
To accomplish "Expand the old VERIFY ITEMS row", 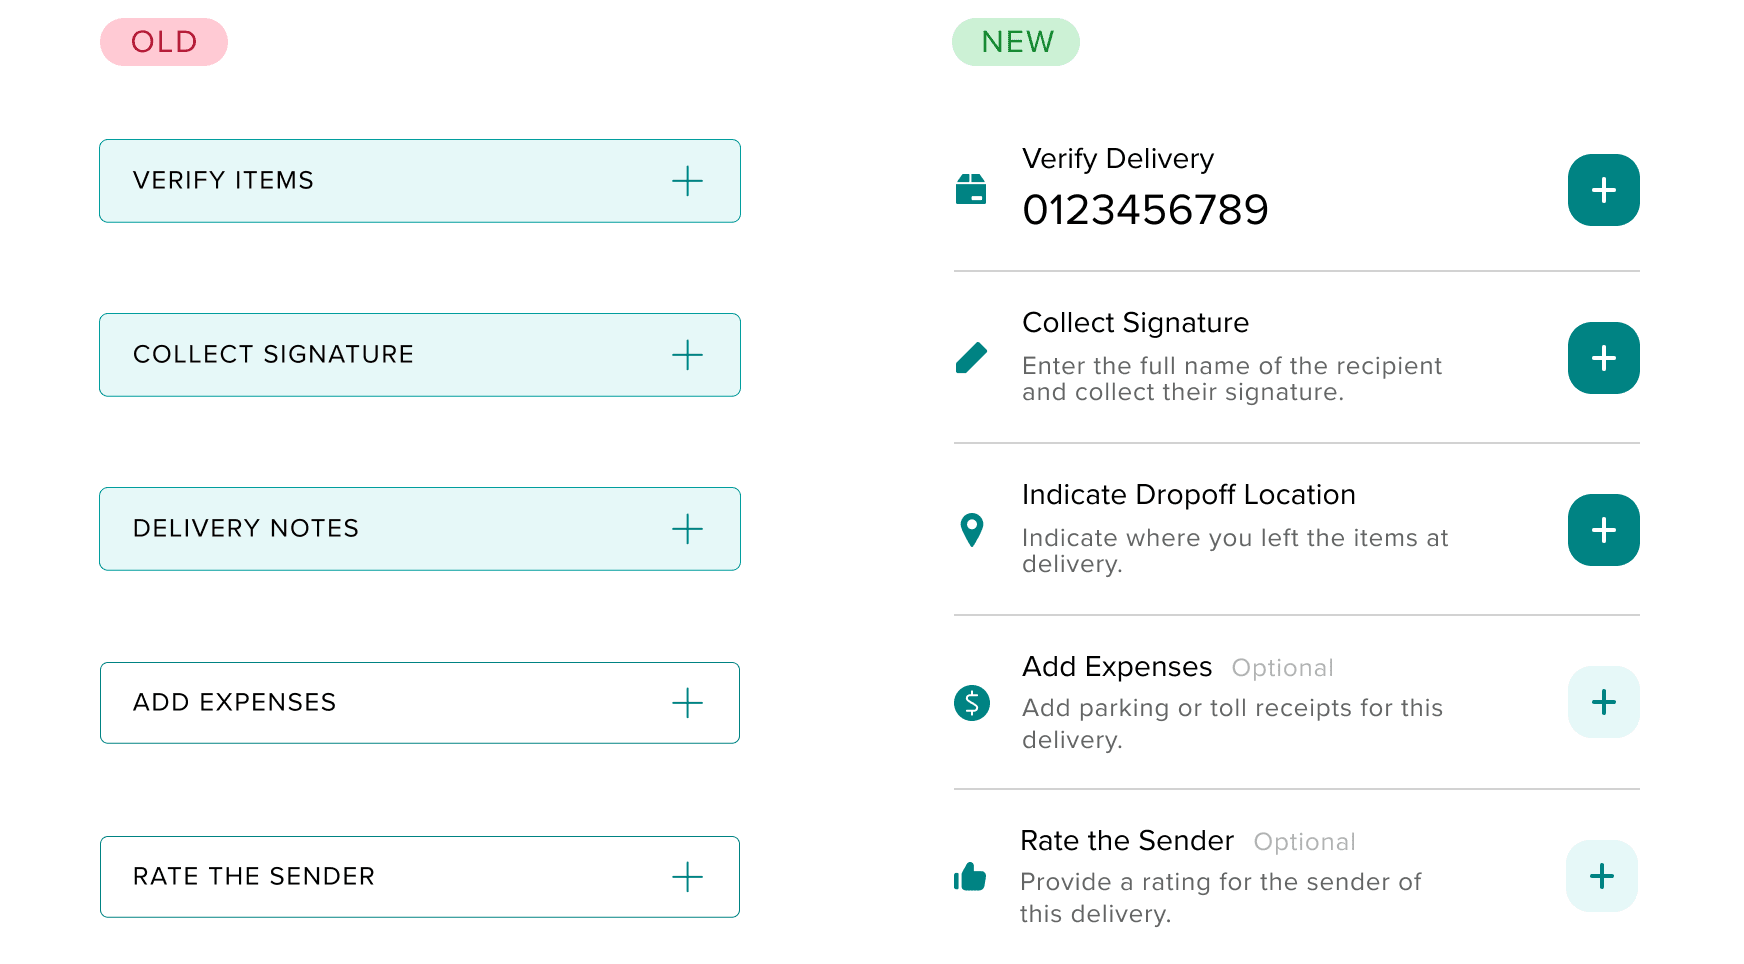I will tap(687, 181).
